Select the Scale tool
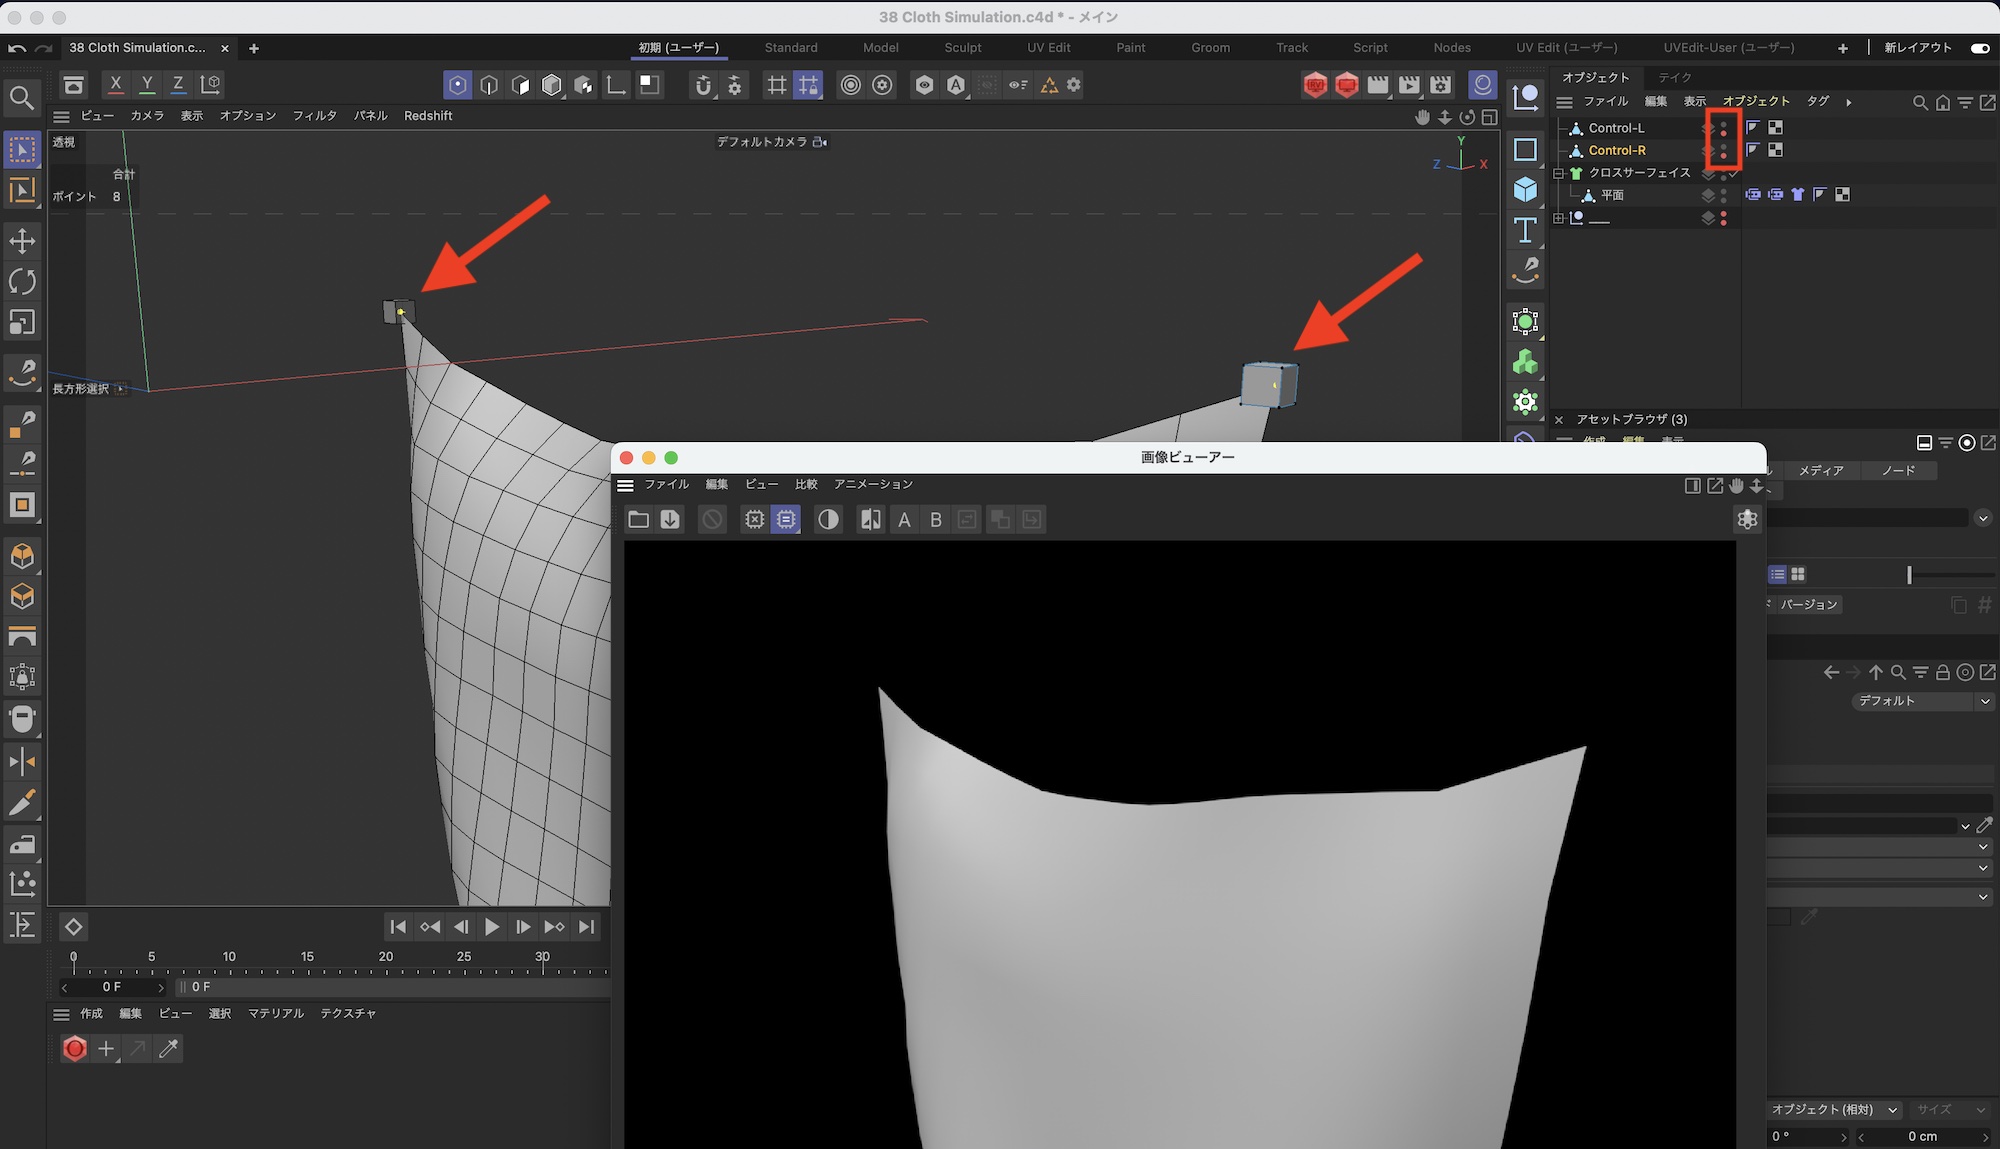The width and height of the screenshot is (2000, 1149). [x=22, y=322]
